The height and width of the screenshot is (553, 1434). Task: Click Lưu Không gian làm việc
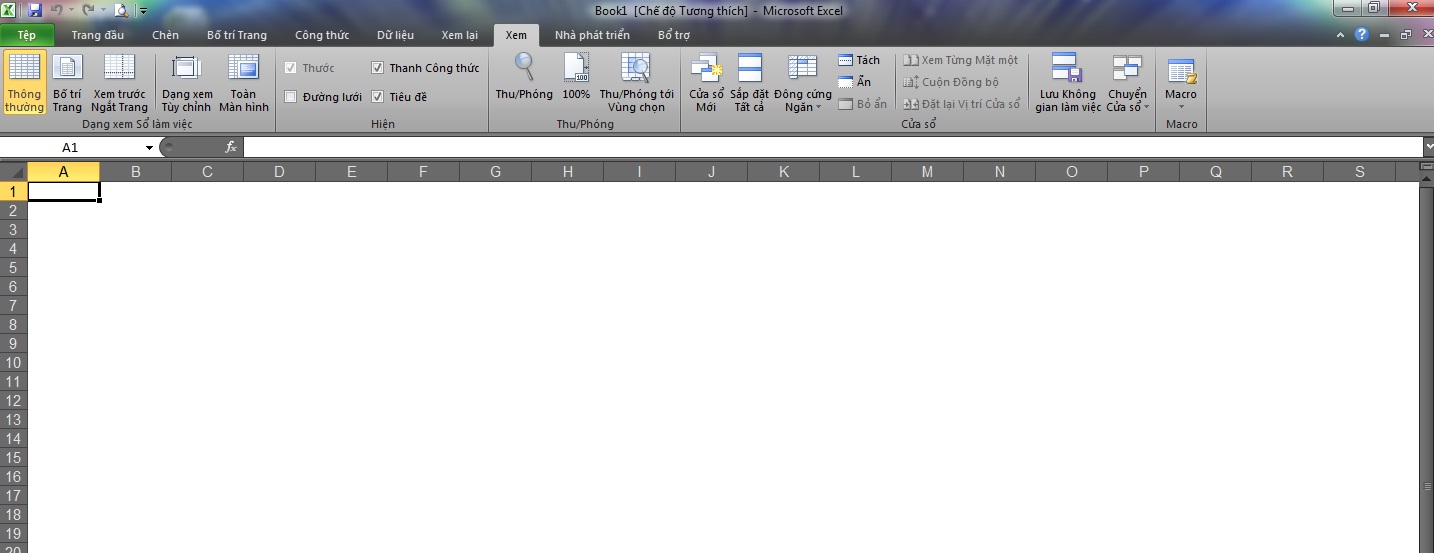[1067, 83]
